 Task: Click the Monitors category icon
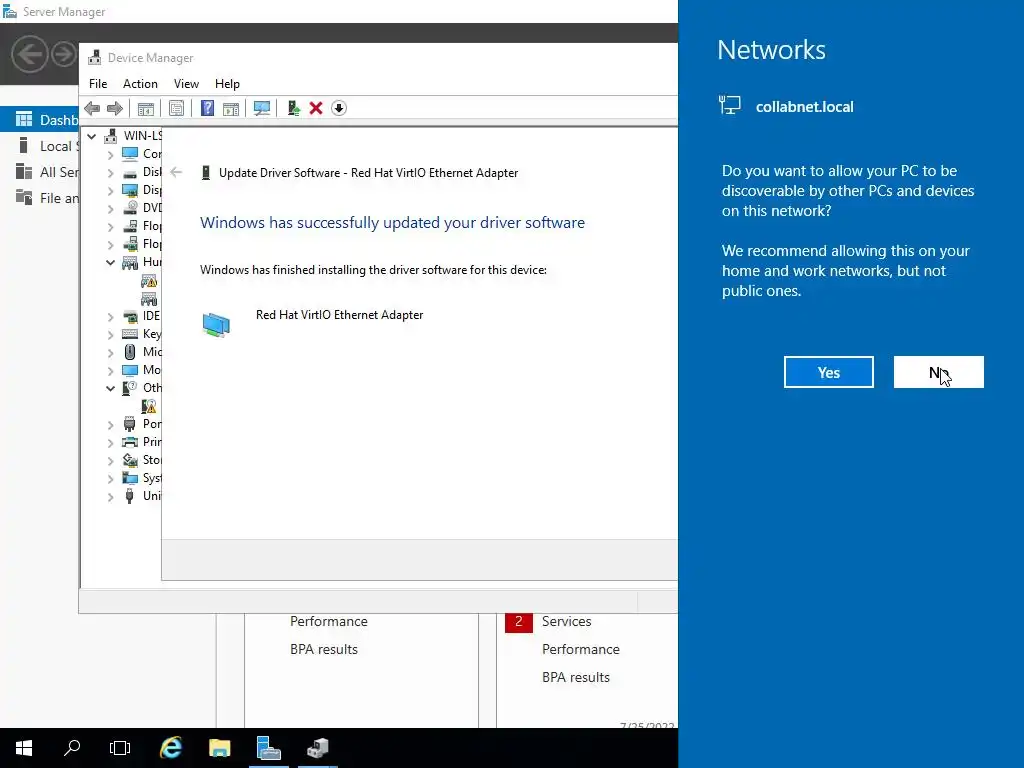click(130, 370)
